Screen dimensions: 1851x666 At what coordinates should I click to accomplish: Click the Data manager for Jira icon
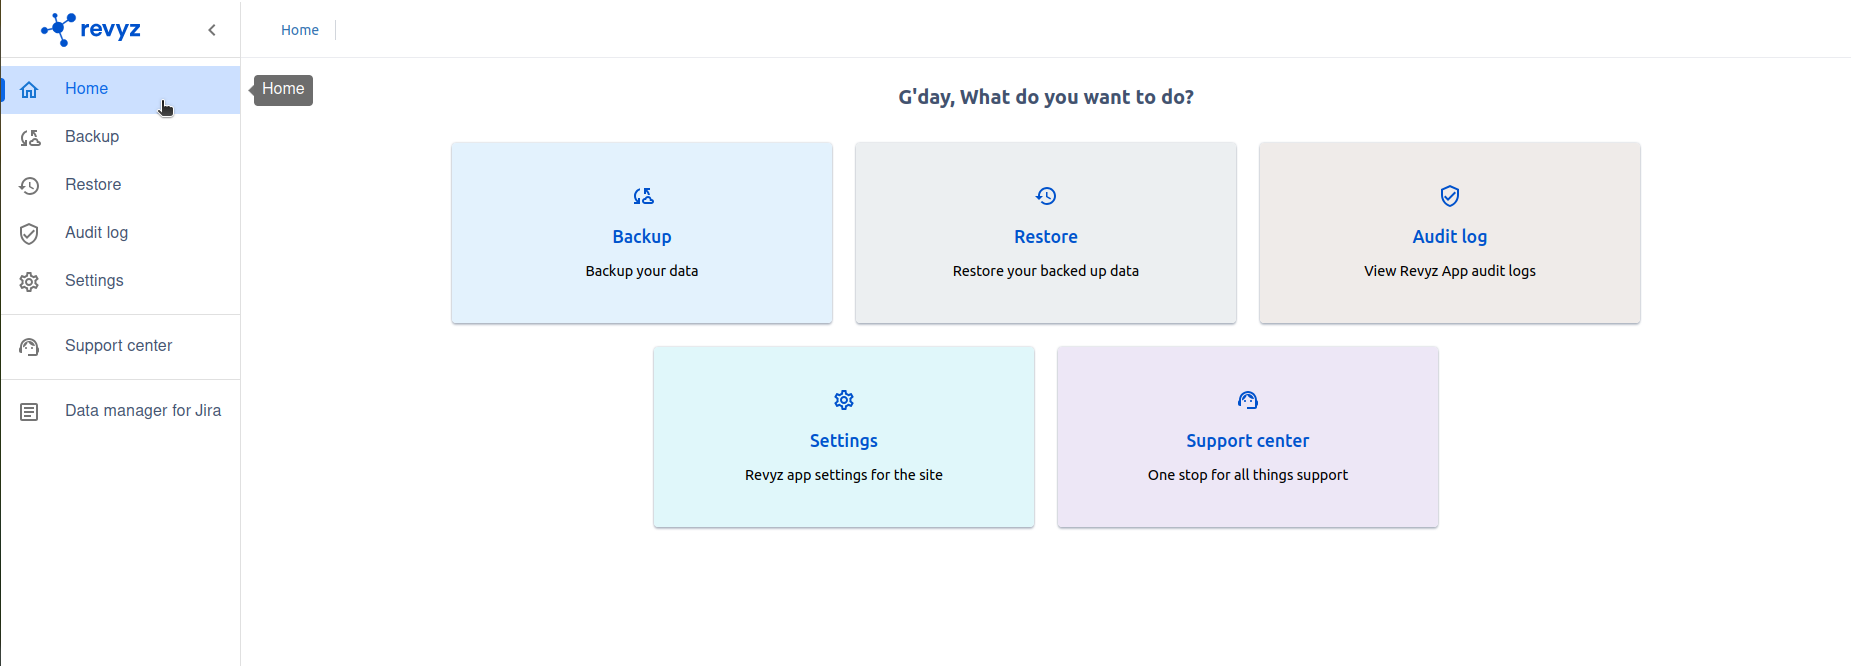(29, 412)
